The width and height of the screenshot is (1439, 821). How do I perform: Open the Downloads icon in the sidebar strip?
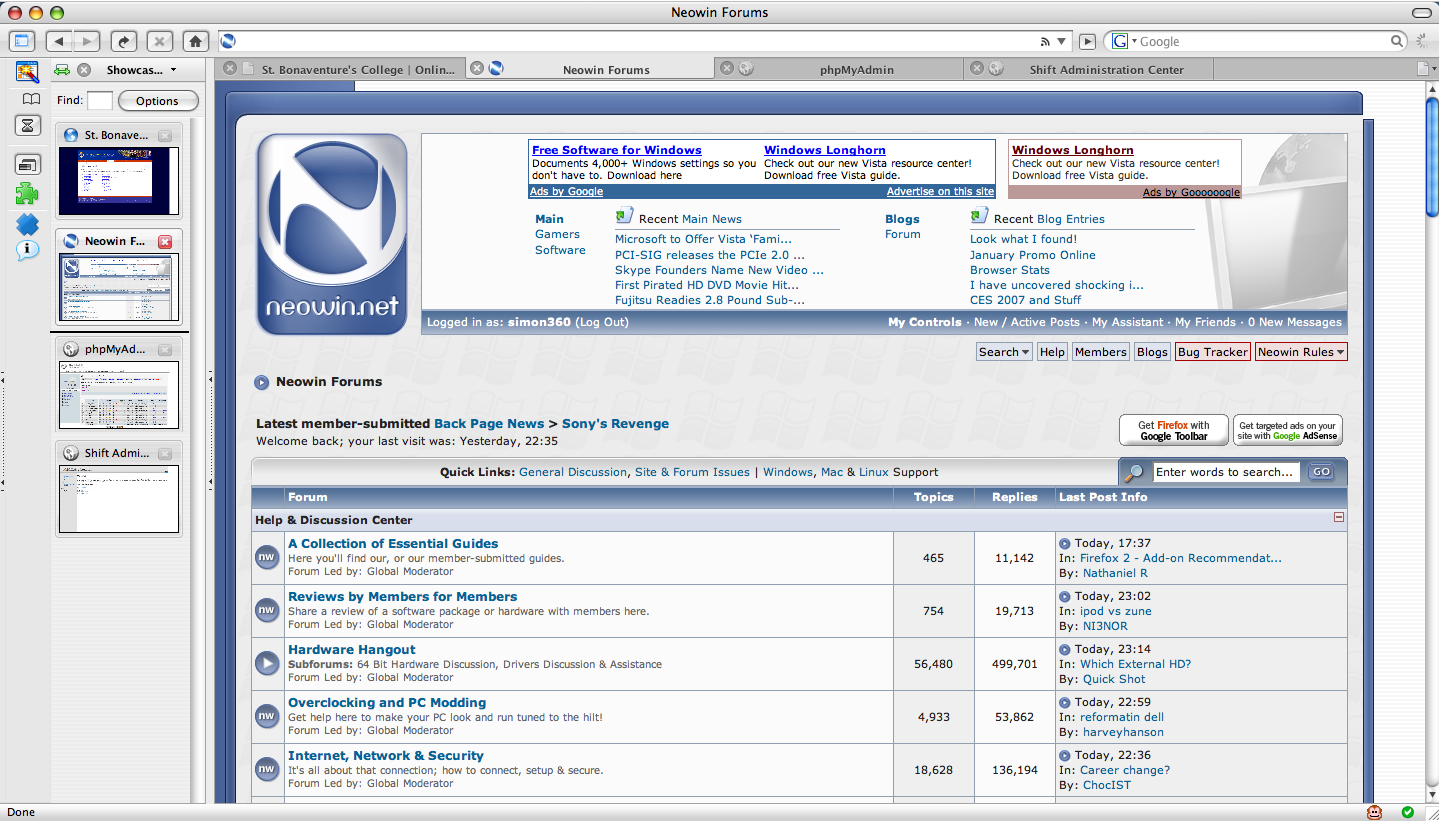click(27, 165)
